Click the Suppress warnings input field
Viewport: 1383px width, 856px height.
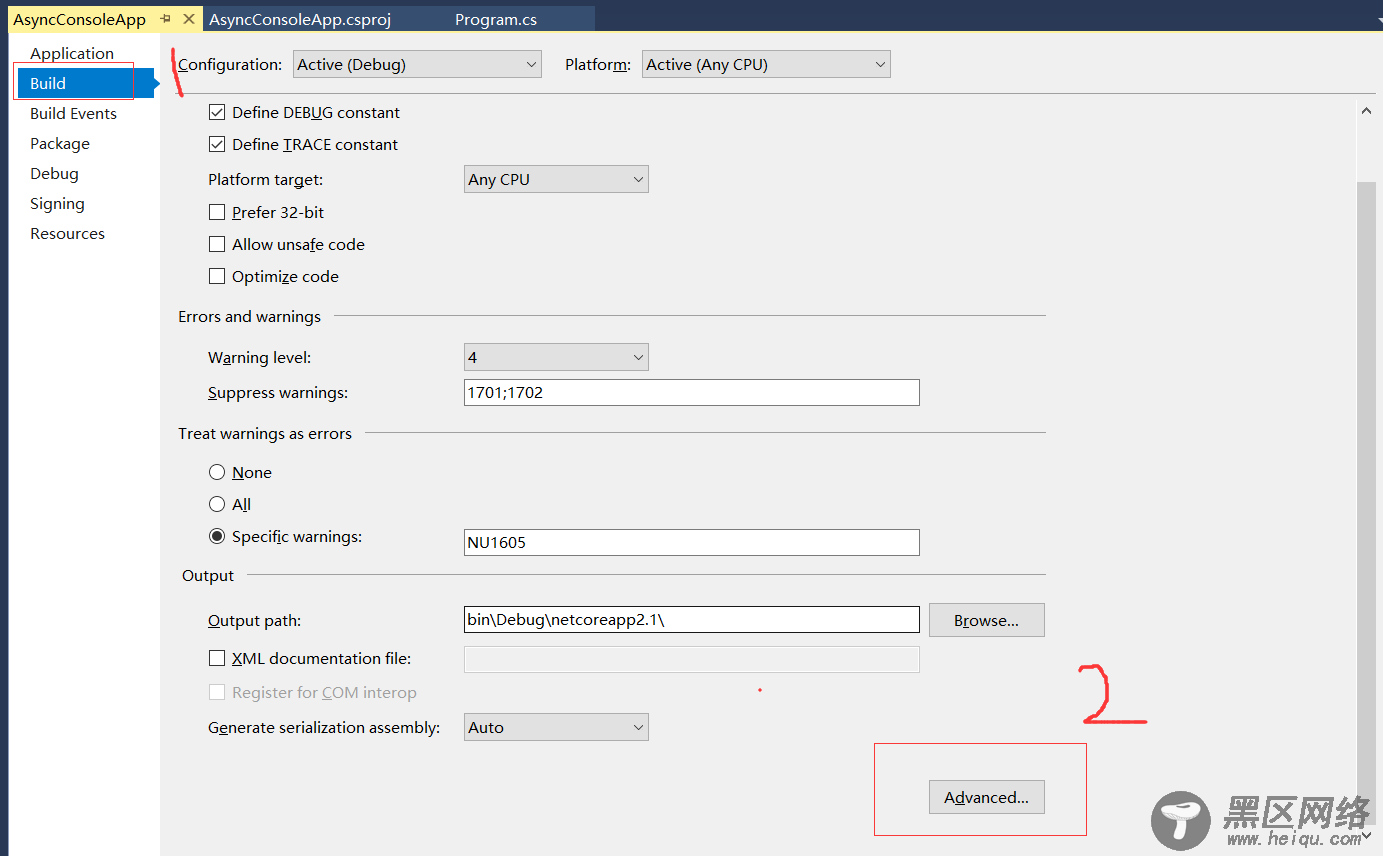(691, 392)
